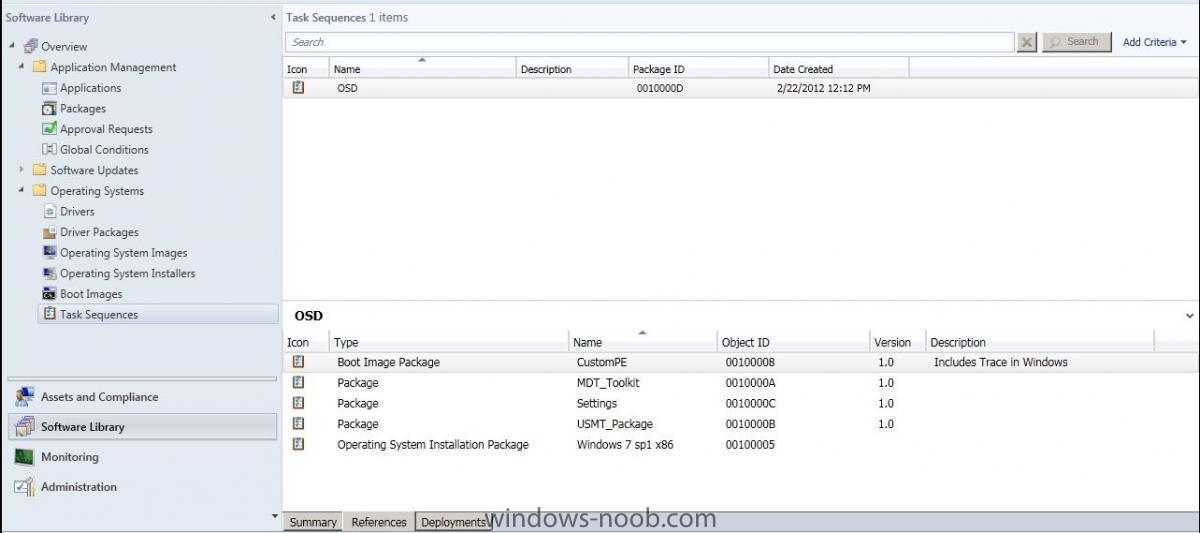Collapse the Software Library navigation pane
The width and height of the screenshot is (1200, 533).
pyautogui.click(x=274, y=18)
